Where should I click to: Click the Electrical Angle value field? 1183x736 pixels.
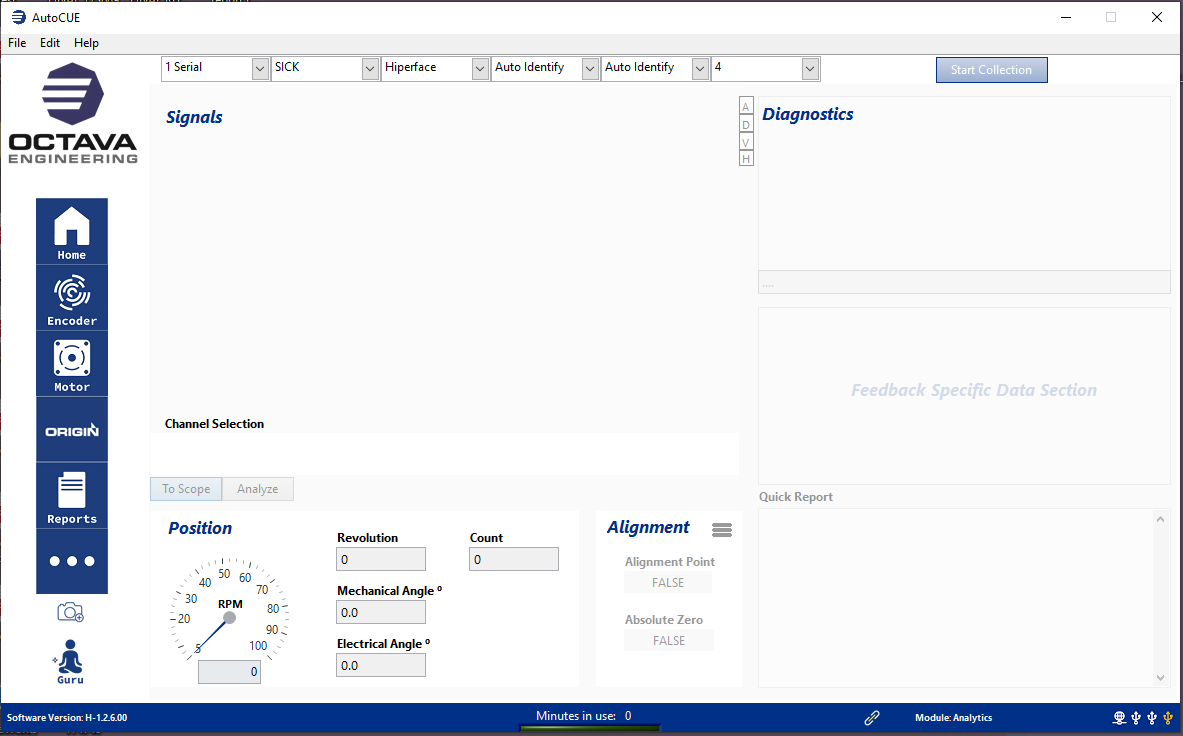381,665
